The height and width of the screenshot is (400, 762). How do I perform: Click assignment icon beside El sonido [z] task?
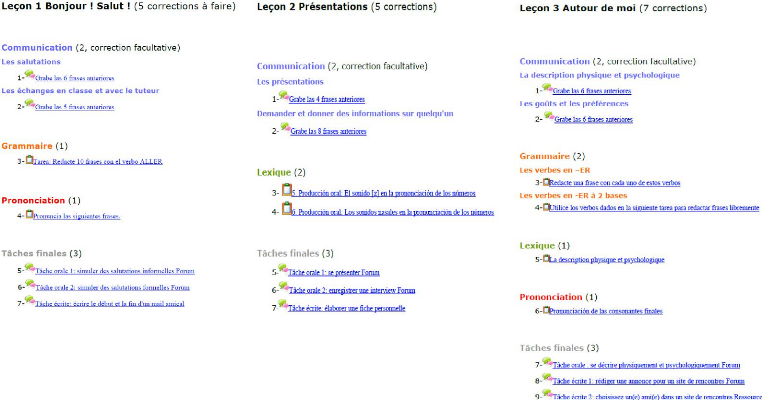coord(287,190)
